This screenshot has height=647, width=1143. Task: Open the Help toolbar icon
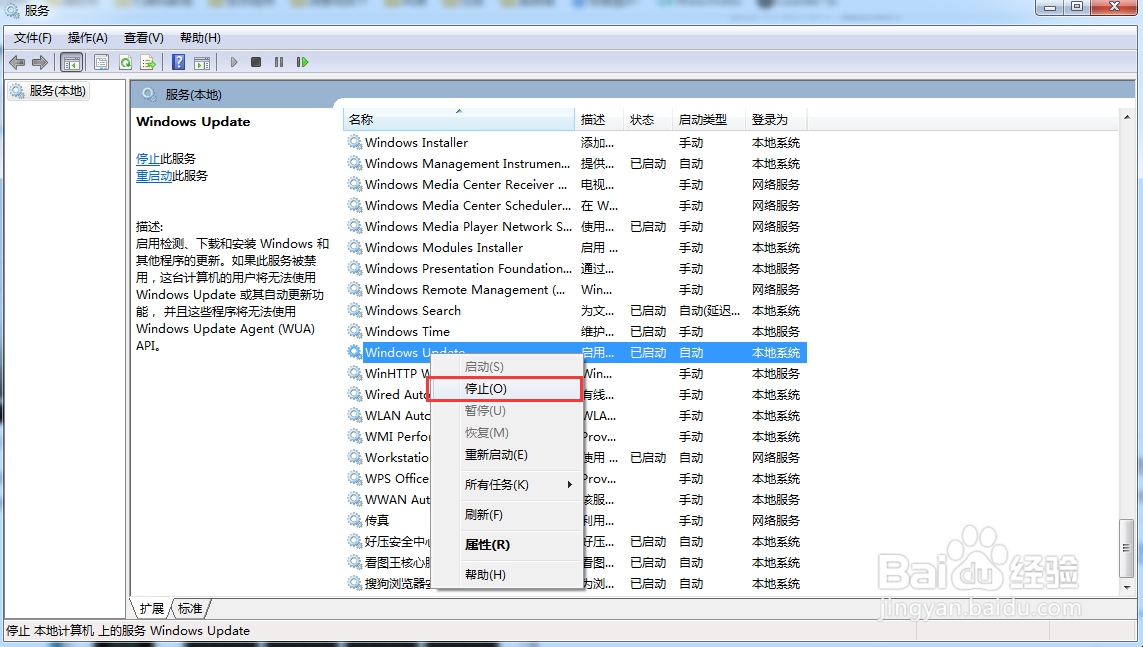click(179, 63)
